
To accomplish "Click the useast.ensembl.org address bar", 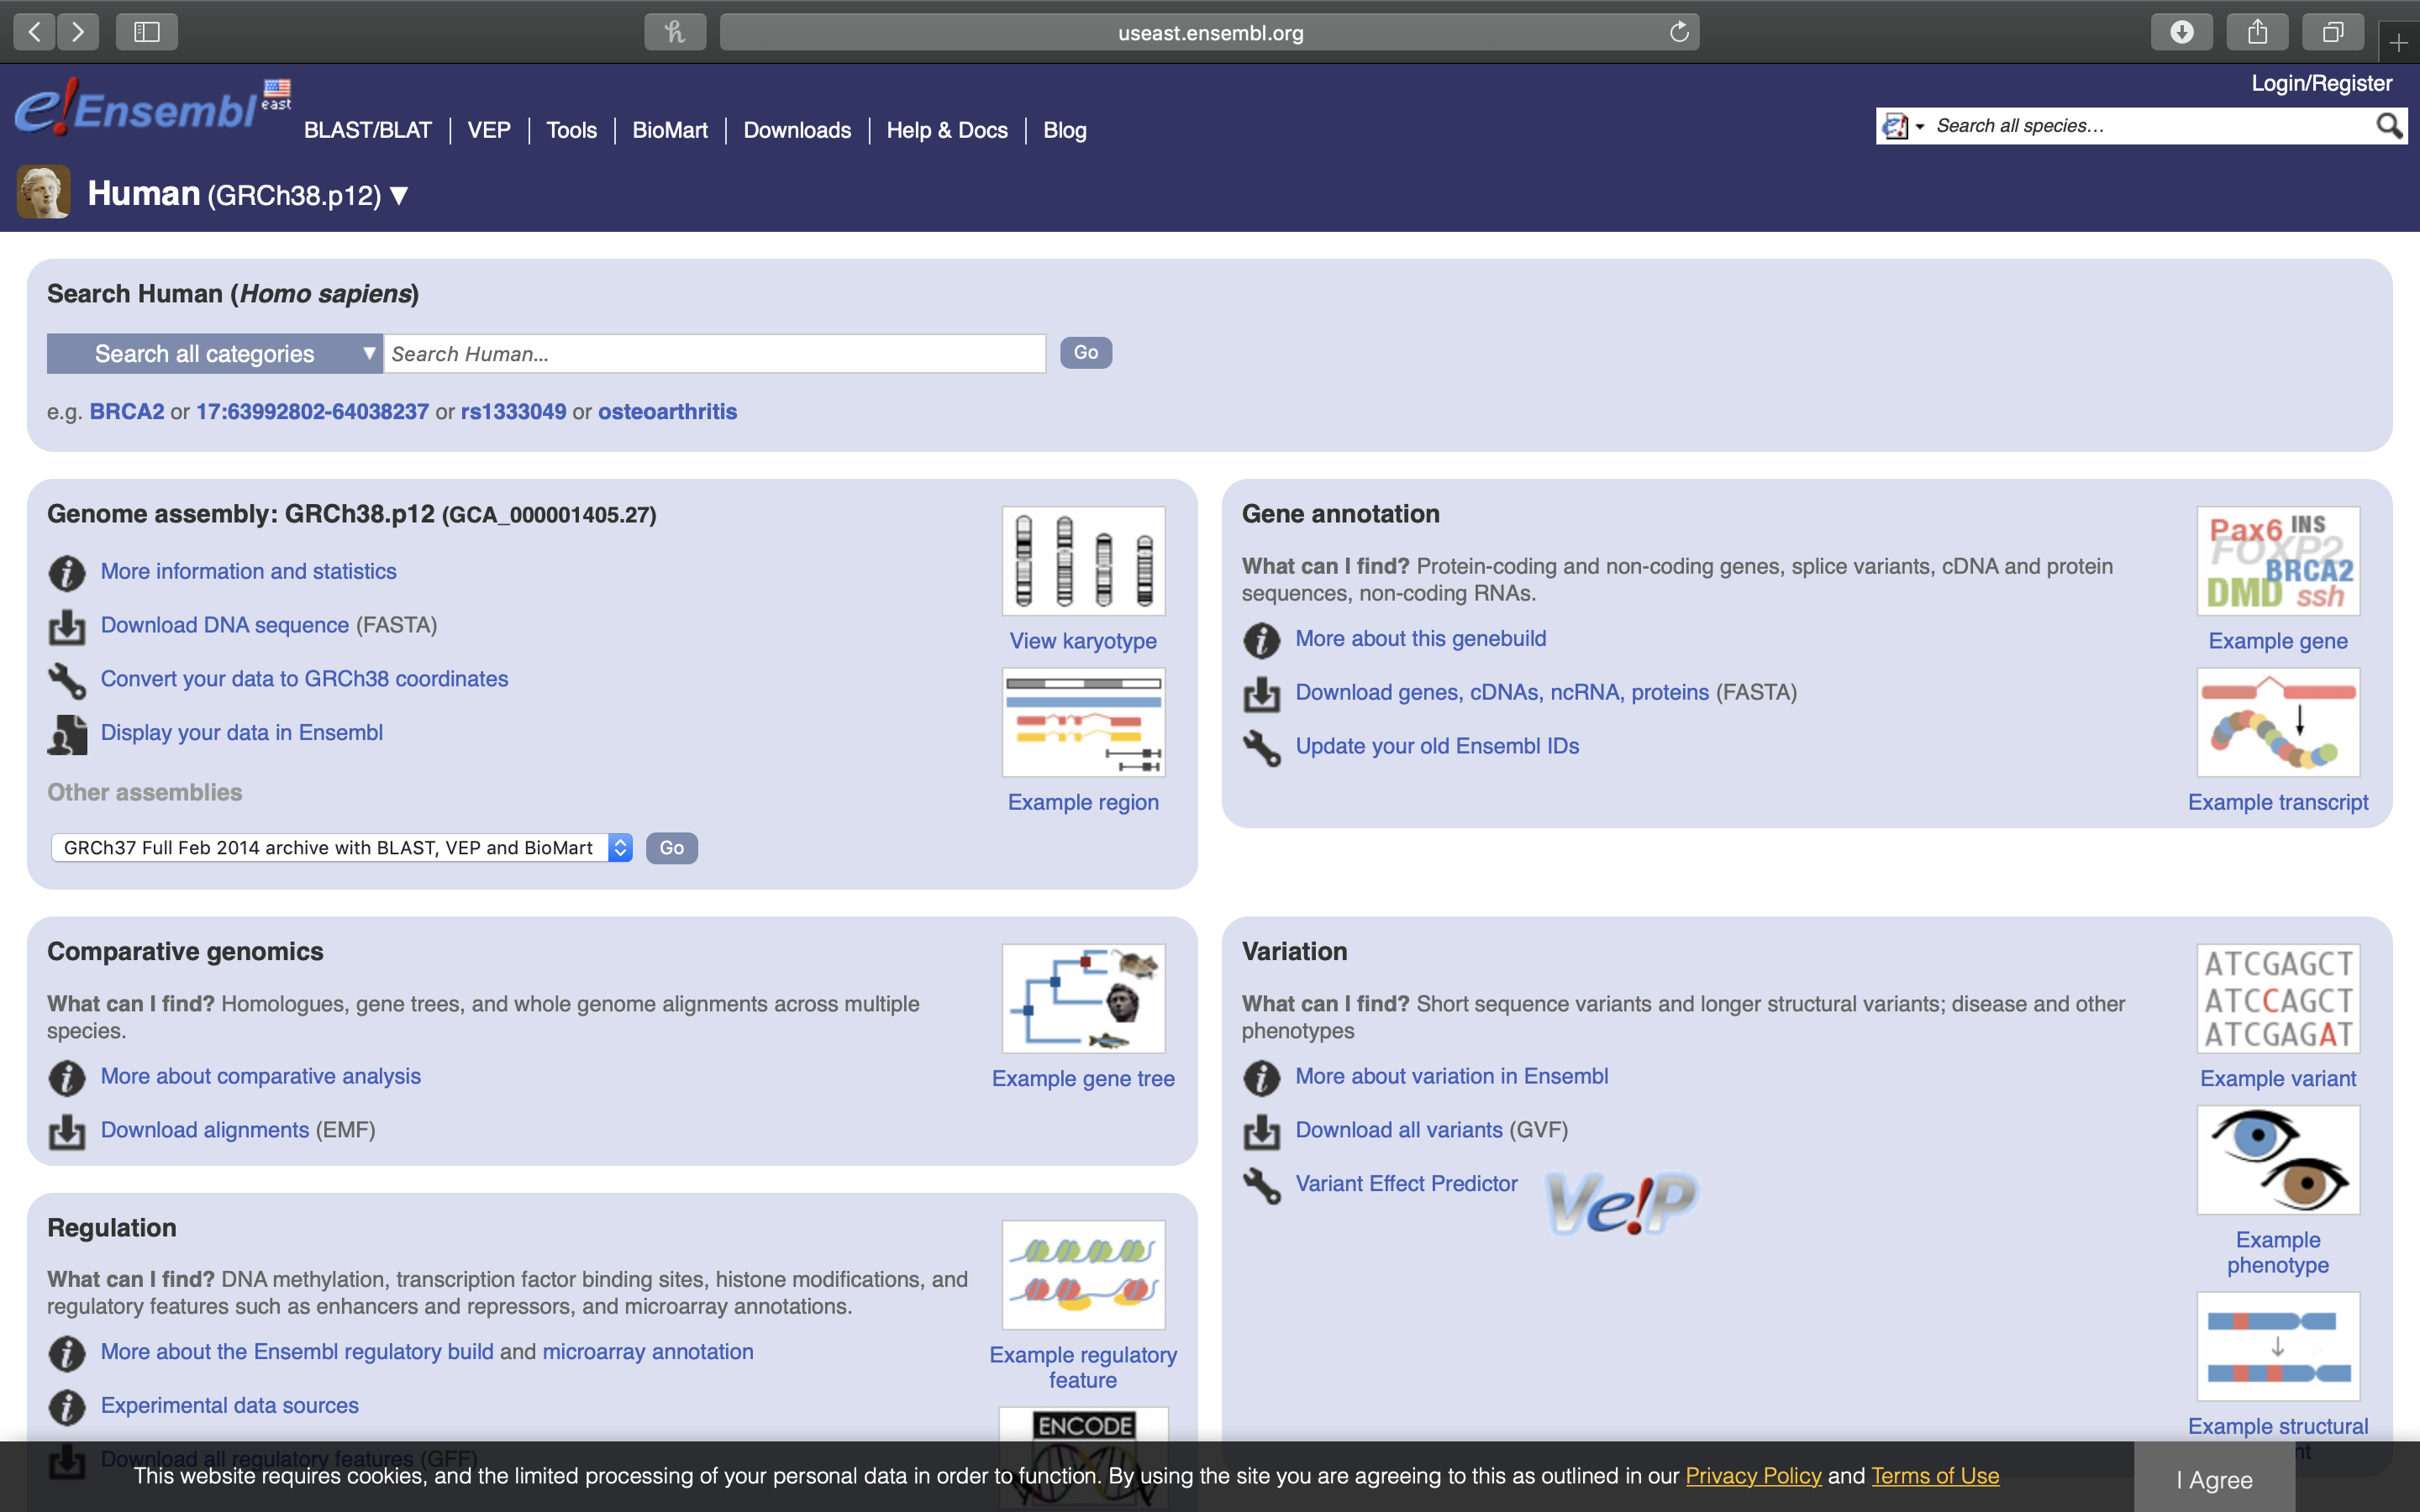I will coord(1210,32).
